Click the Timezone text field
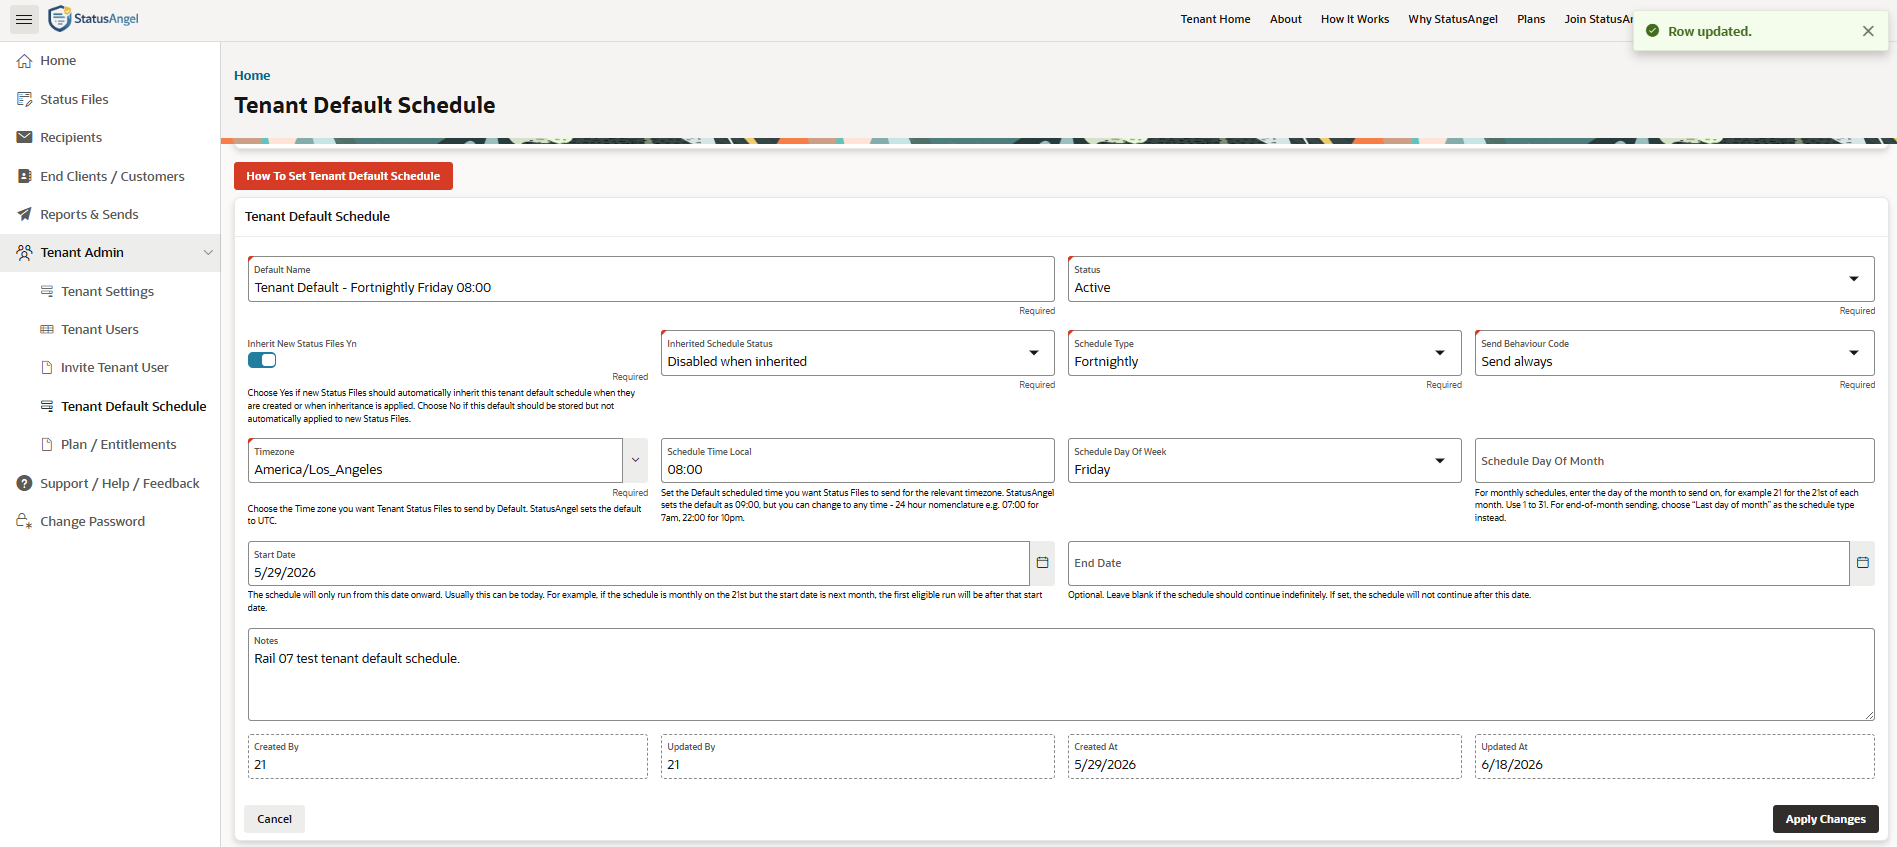The height and width of the screenshot is (847, 1897). [435, 461]
